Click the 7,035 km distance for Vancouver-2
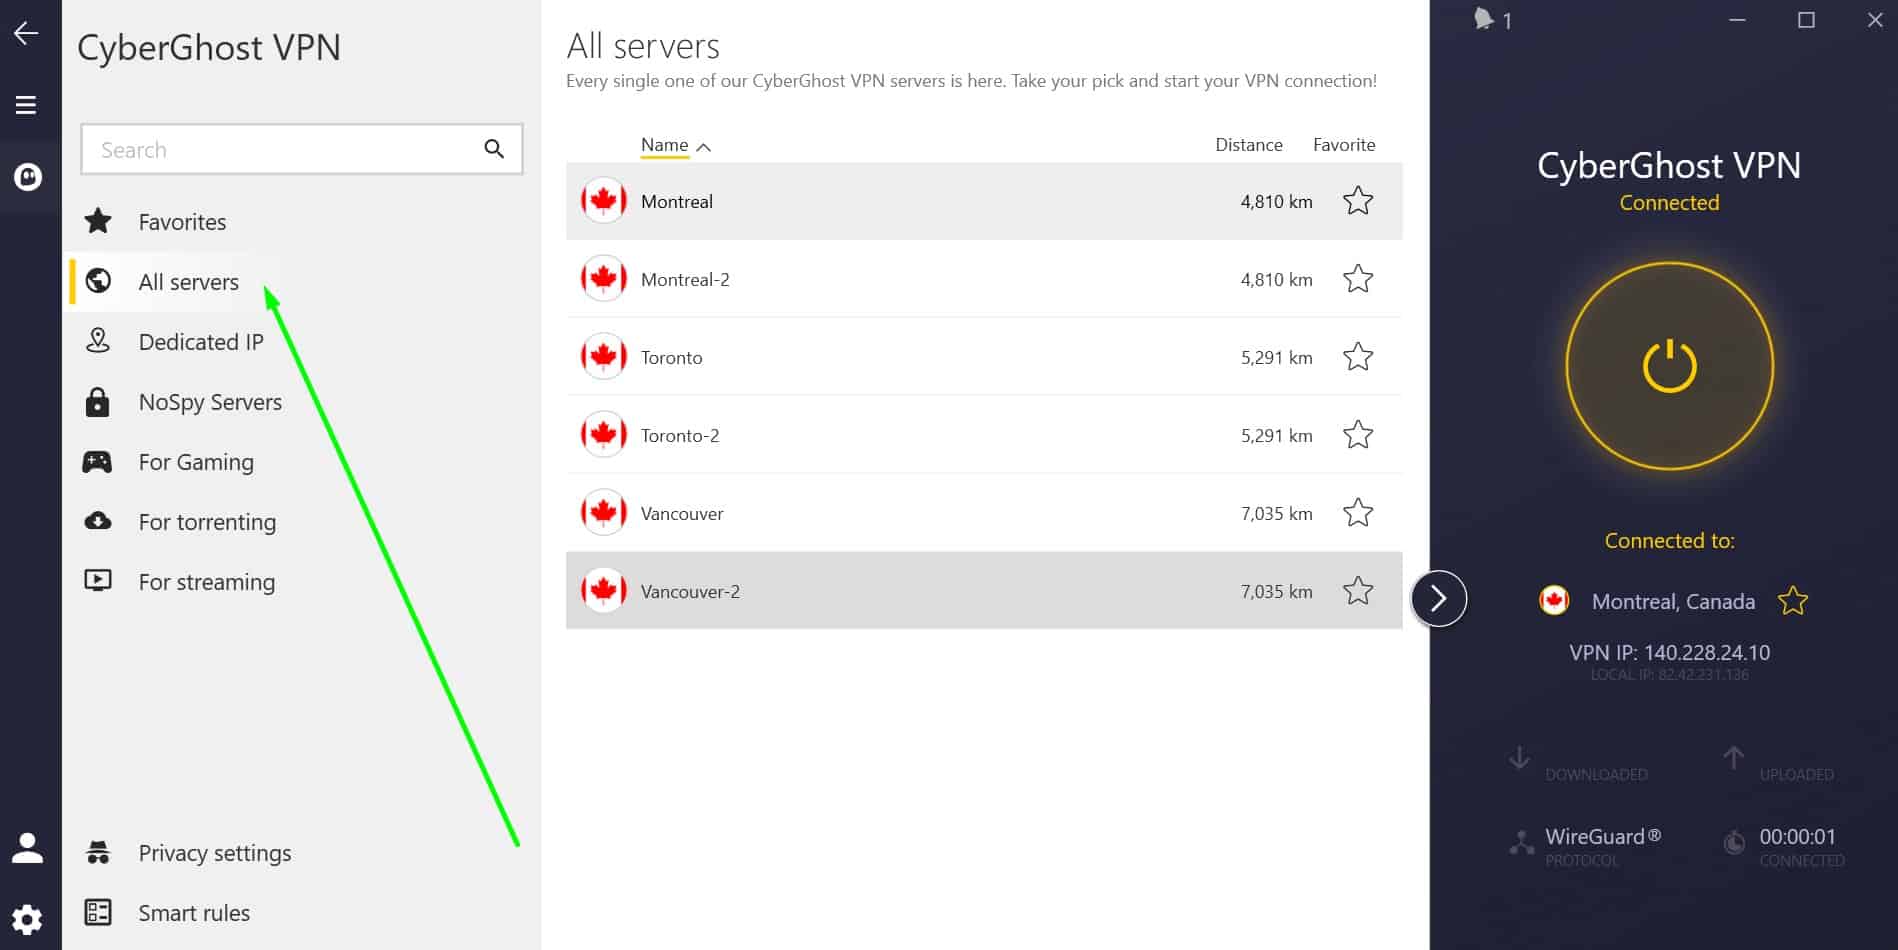Viewport: 1898px width, 950px height. pos(1276,591)
